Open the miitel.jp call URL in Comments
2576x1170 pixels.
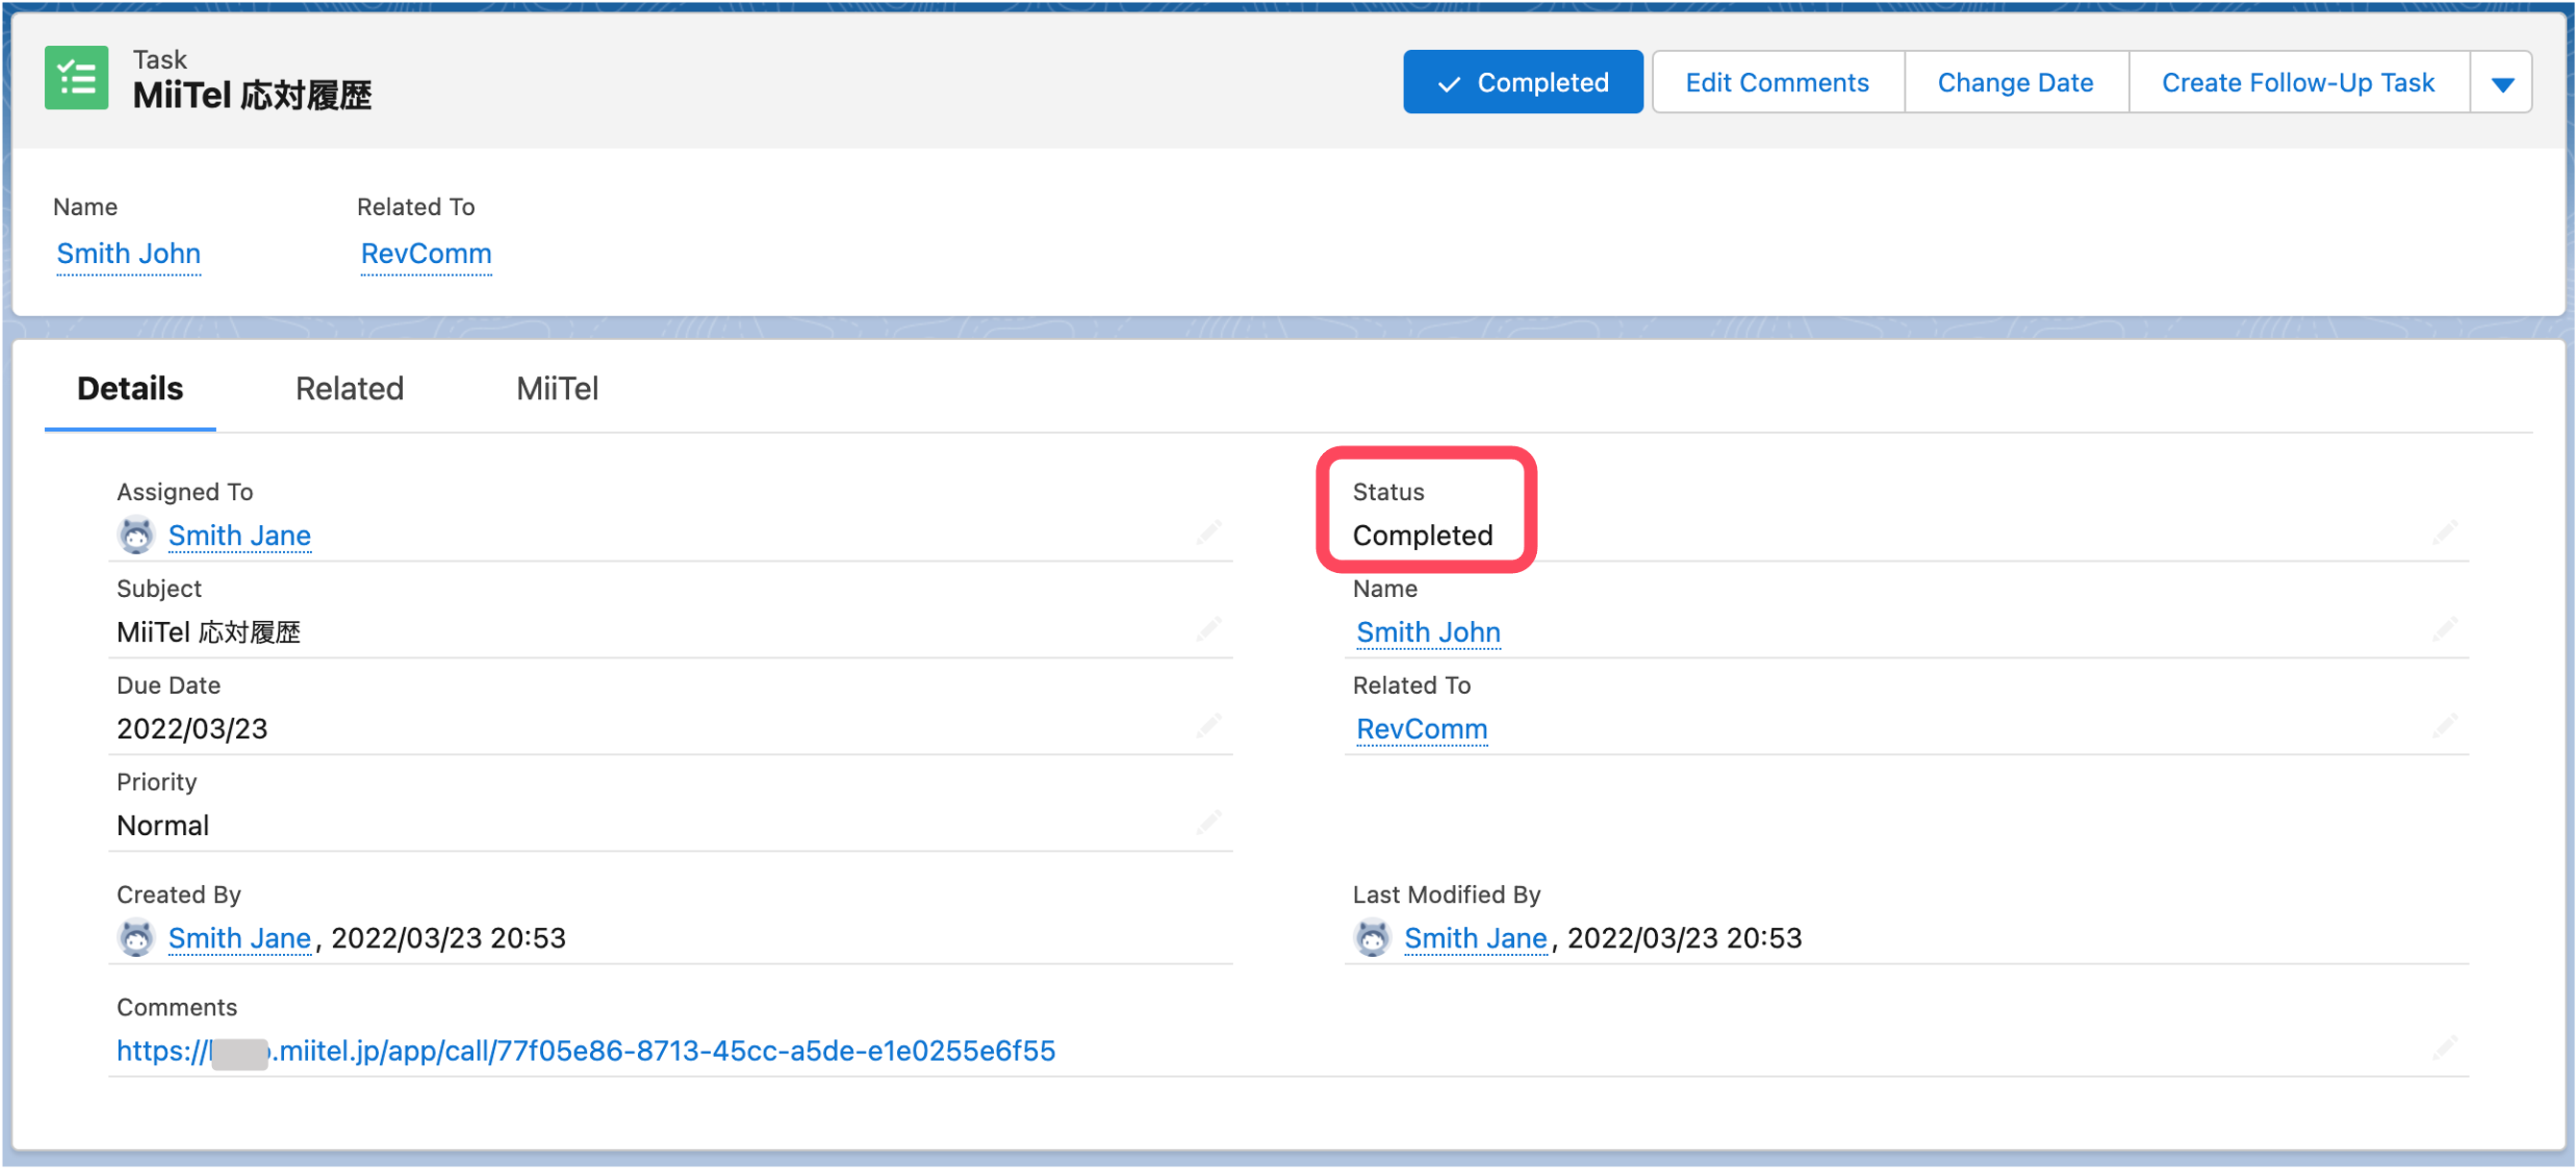(x=585, y=1051)
